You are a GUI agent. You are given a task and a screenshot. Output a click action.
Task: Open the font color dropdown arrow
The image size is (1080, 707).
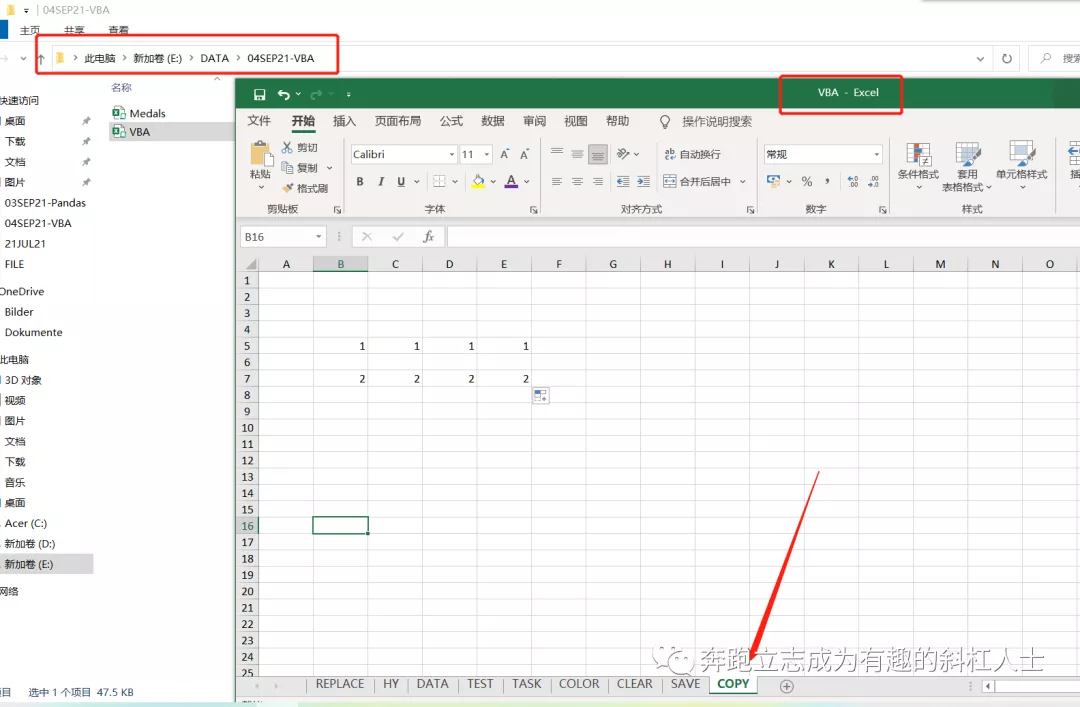tap(527, 182)
